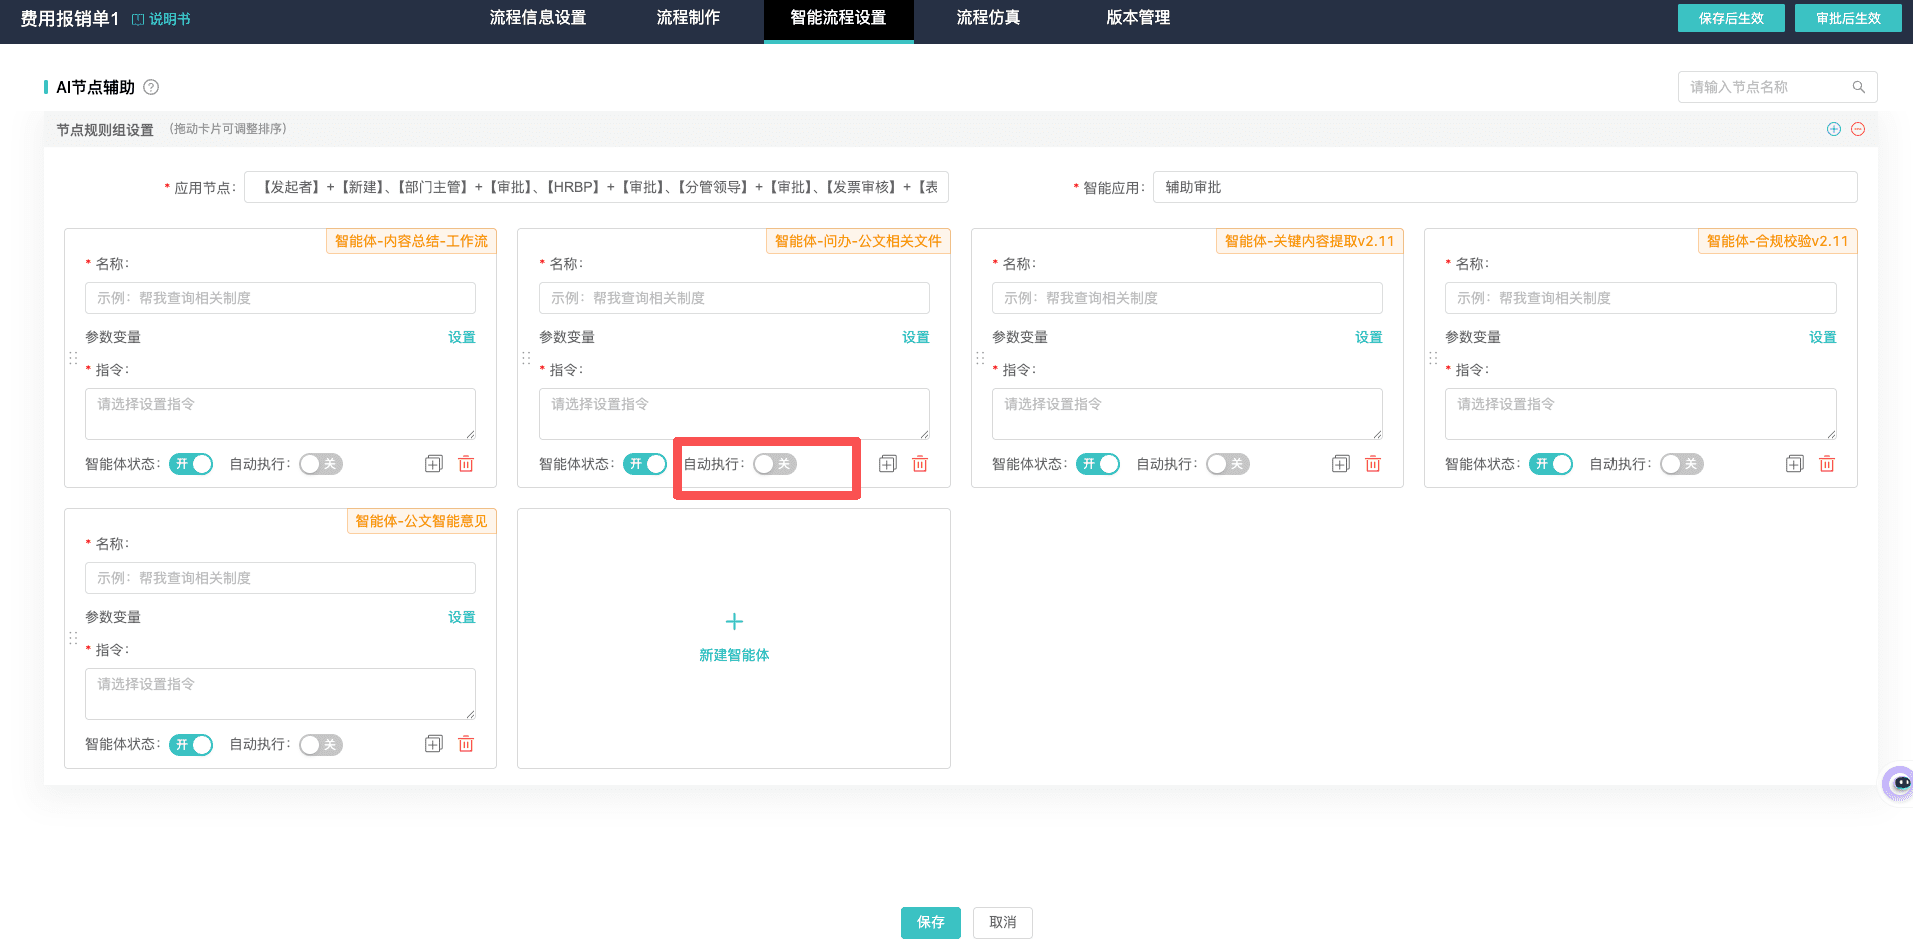The image size is (1913, 939).
Task: Turn off 智能体状态 for 智能体-内容总结-工作流
Action: click(x=191, y=464)
